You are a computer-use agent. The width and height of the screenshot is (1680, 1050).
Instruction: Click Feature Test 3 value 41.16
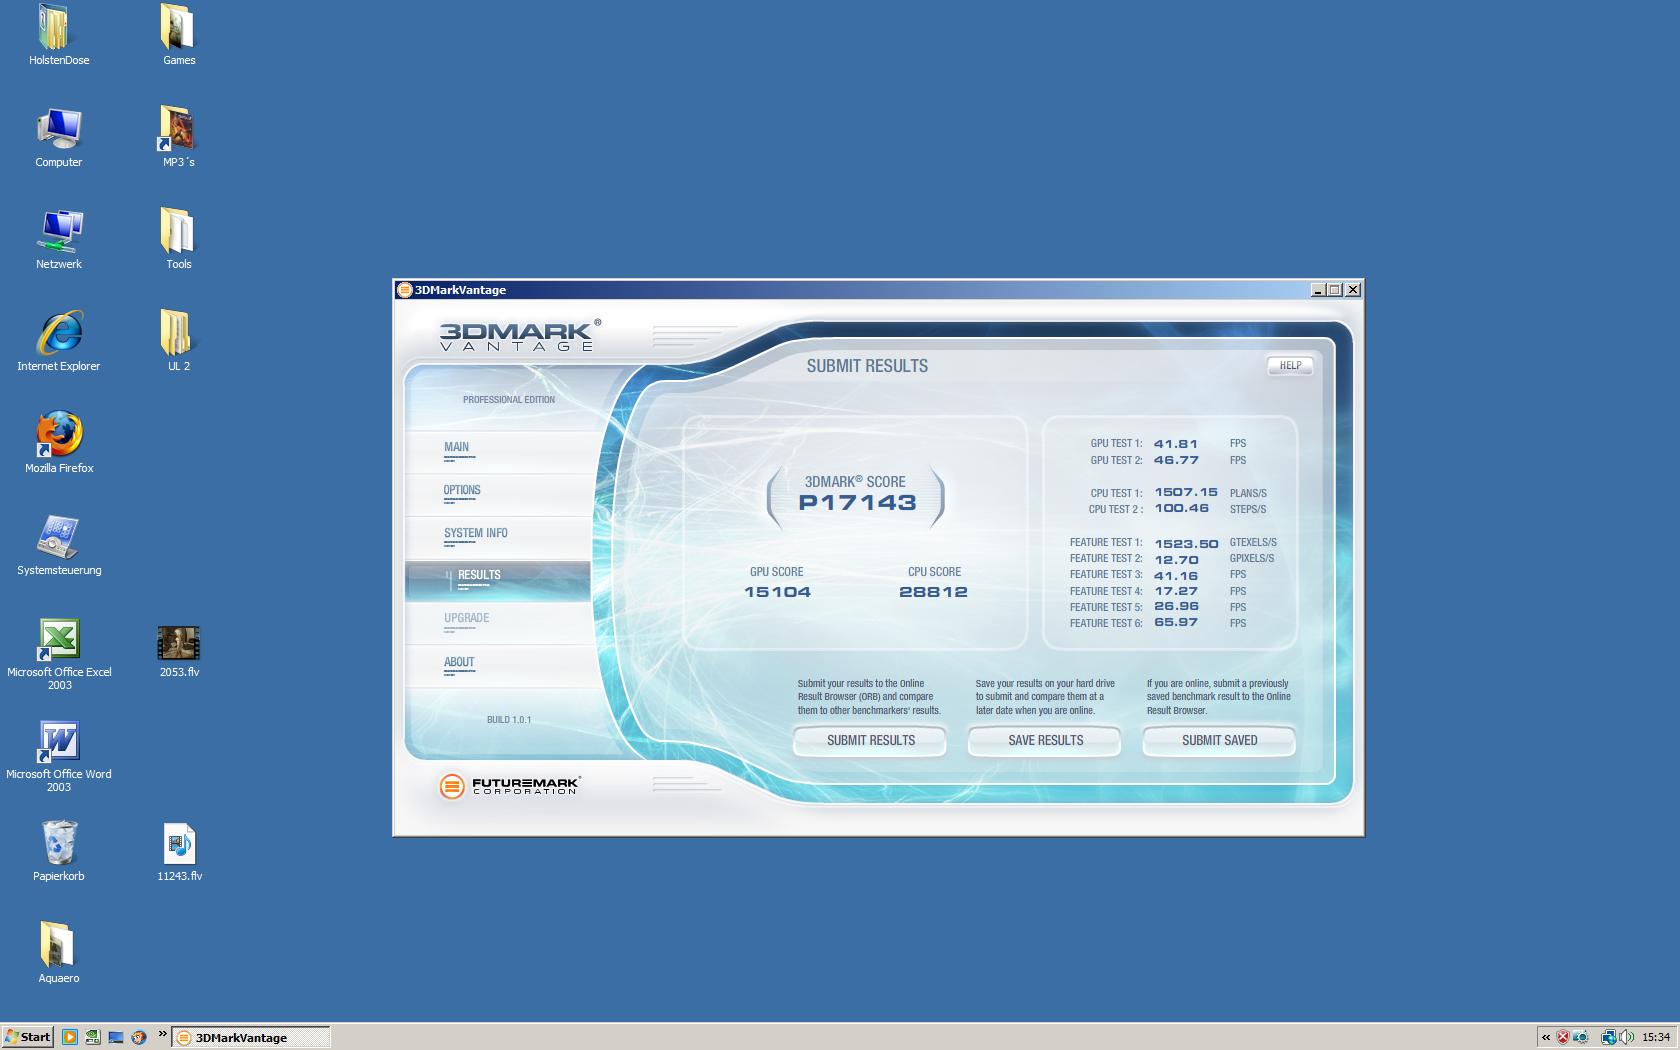pyautogui.click(x=1176, y=576)
